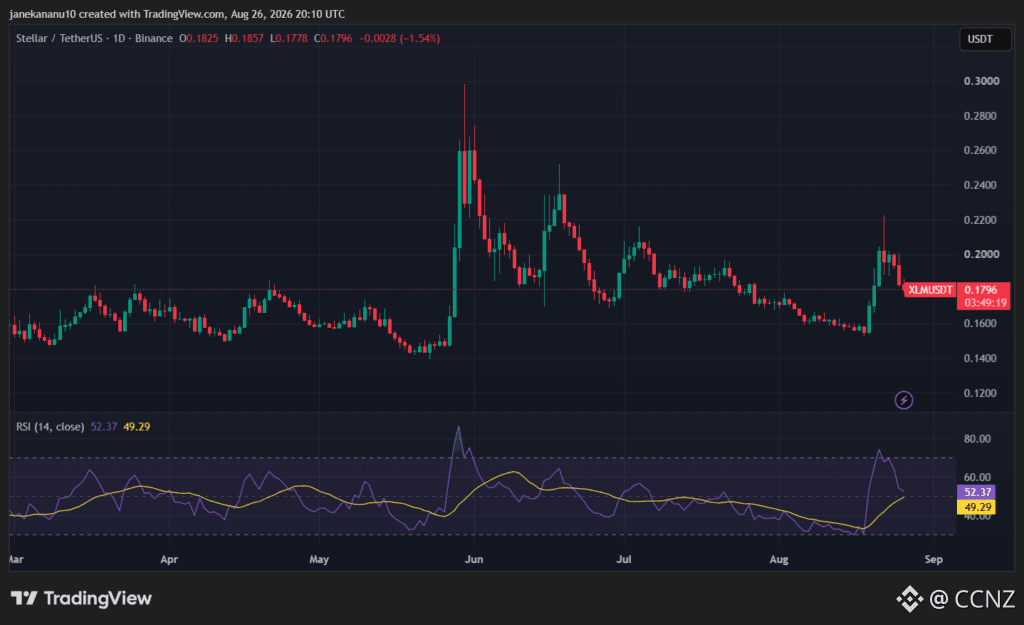Click the close price C0.1796 value
The width and height of the screenshot is (1024, 625).
333,39
